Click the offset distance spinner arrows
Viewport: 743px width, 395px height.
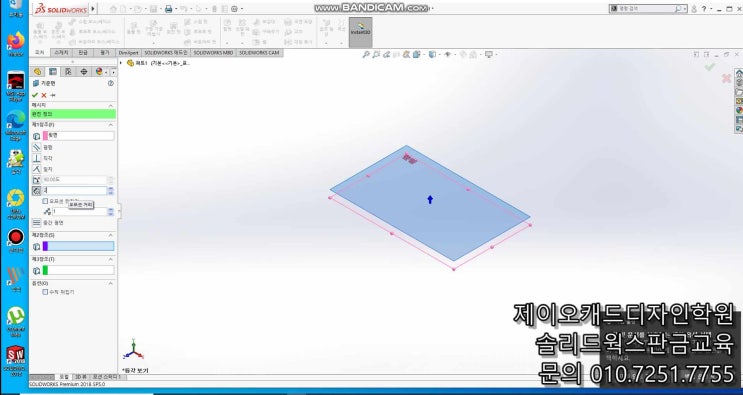point(111,191)
